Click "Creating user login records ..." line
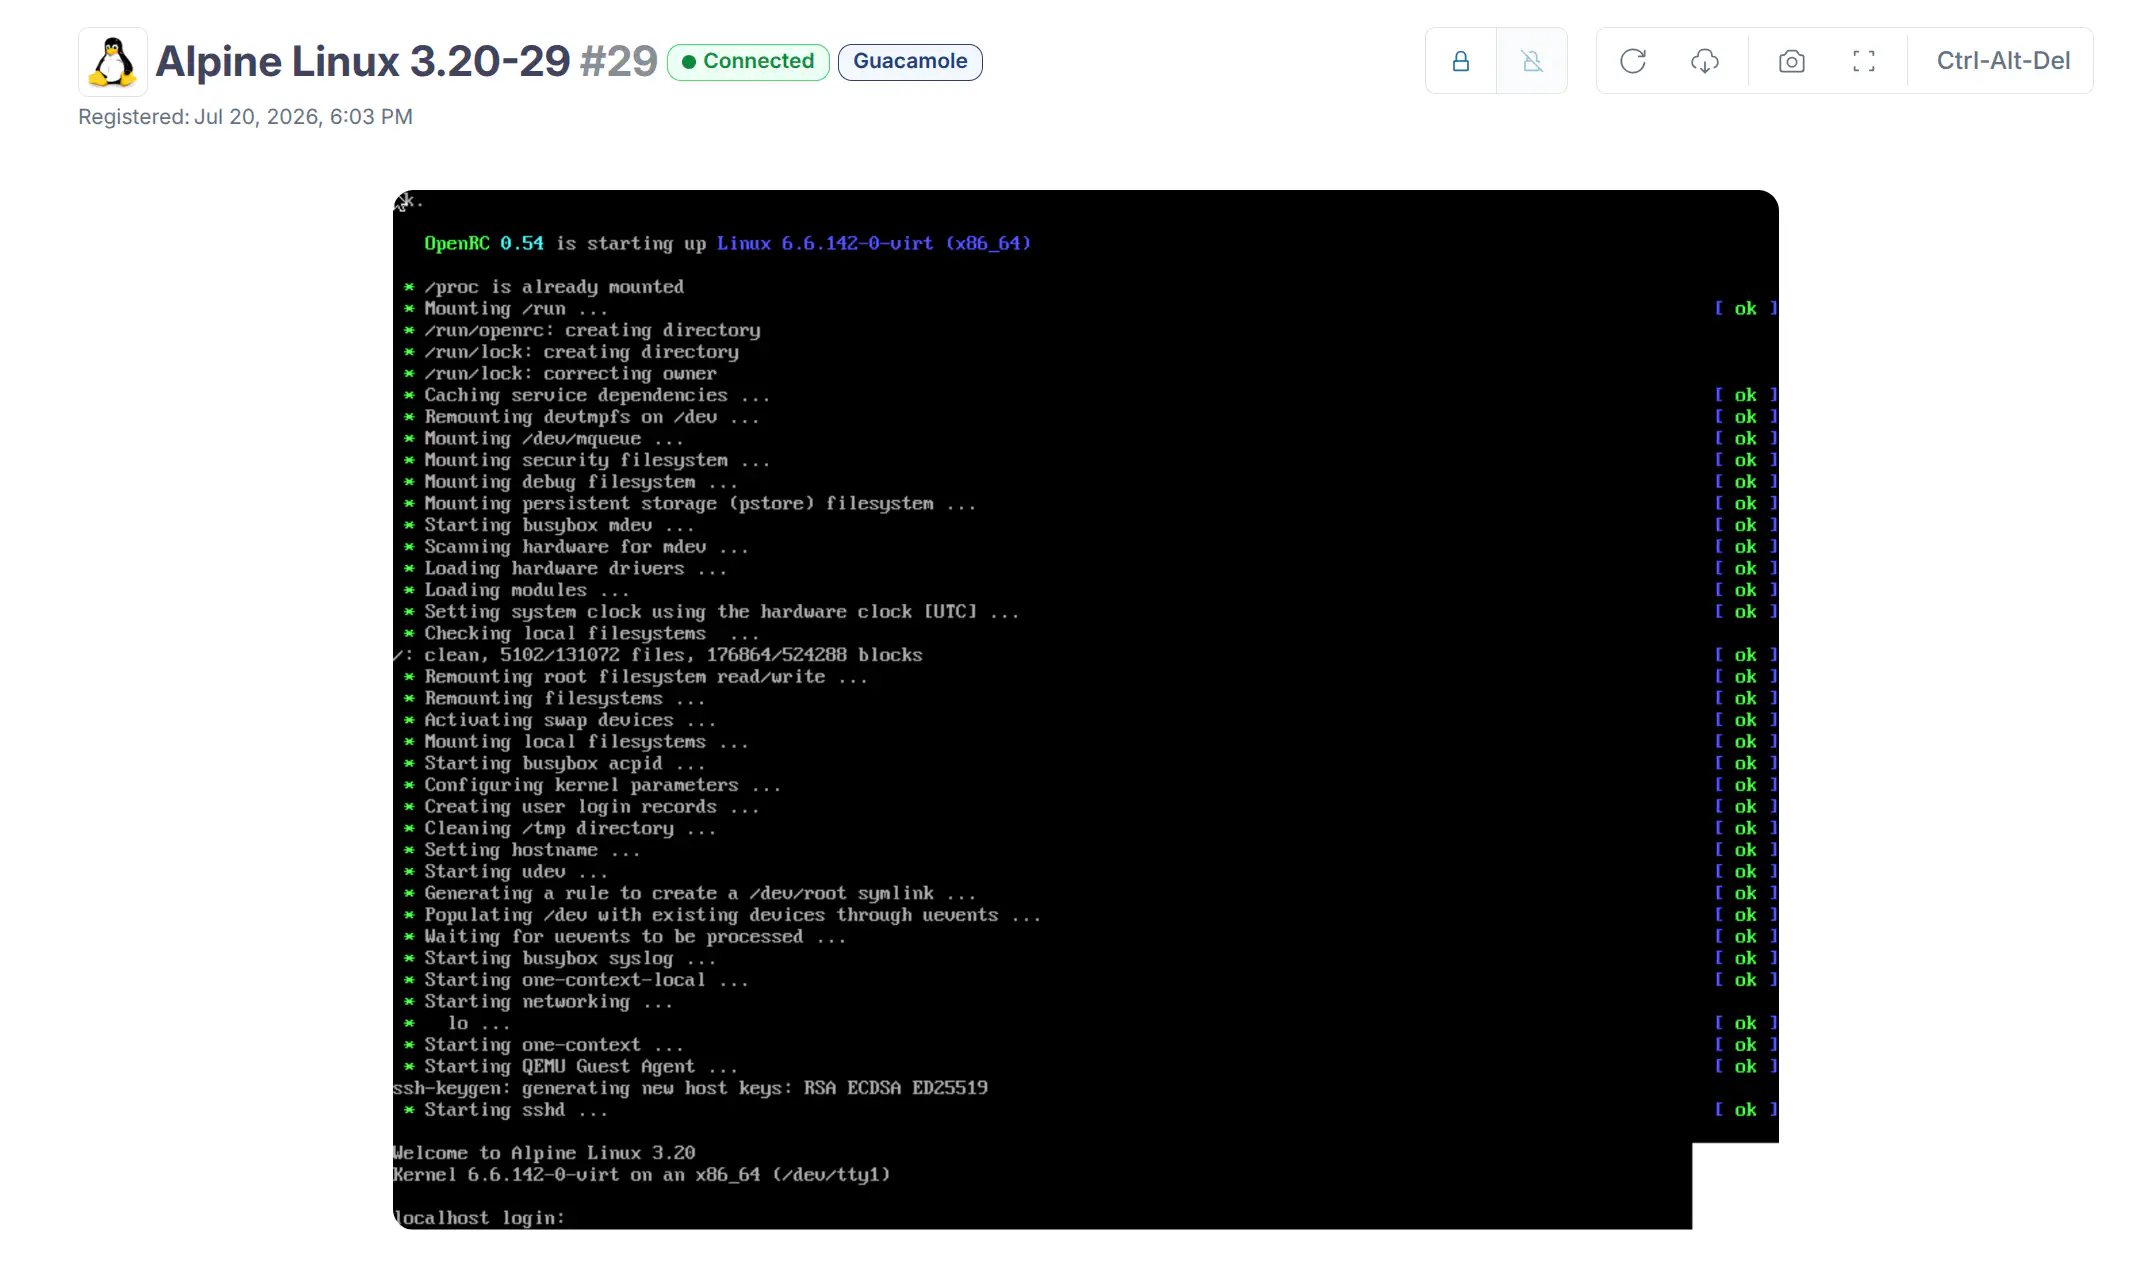The width and height of the screenshot is (2142, 1264). click(x=592, y=807)
